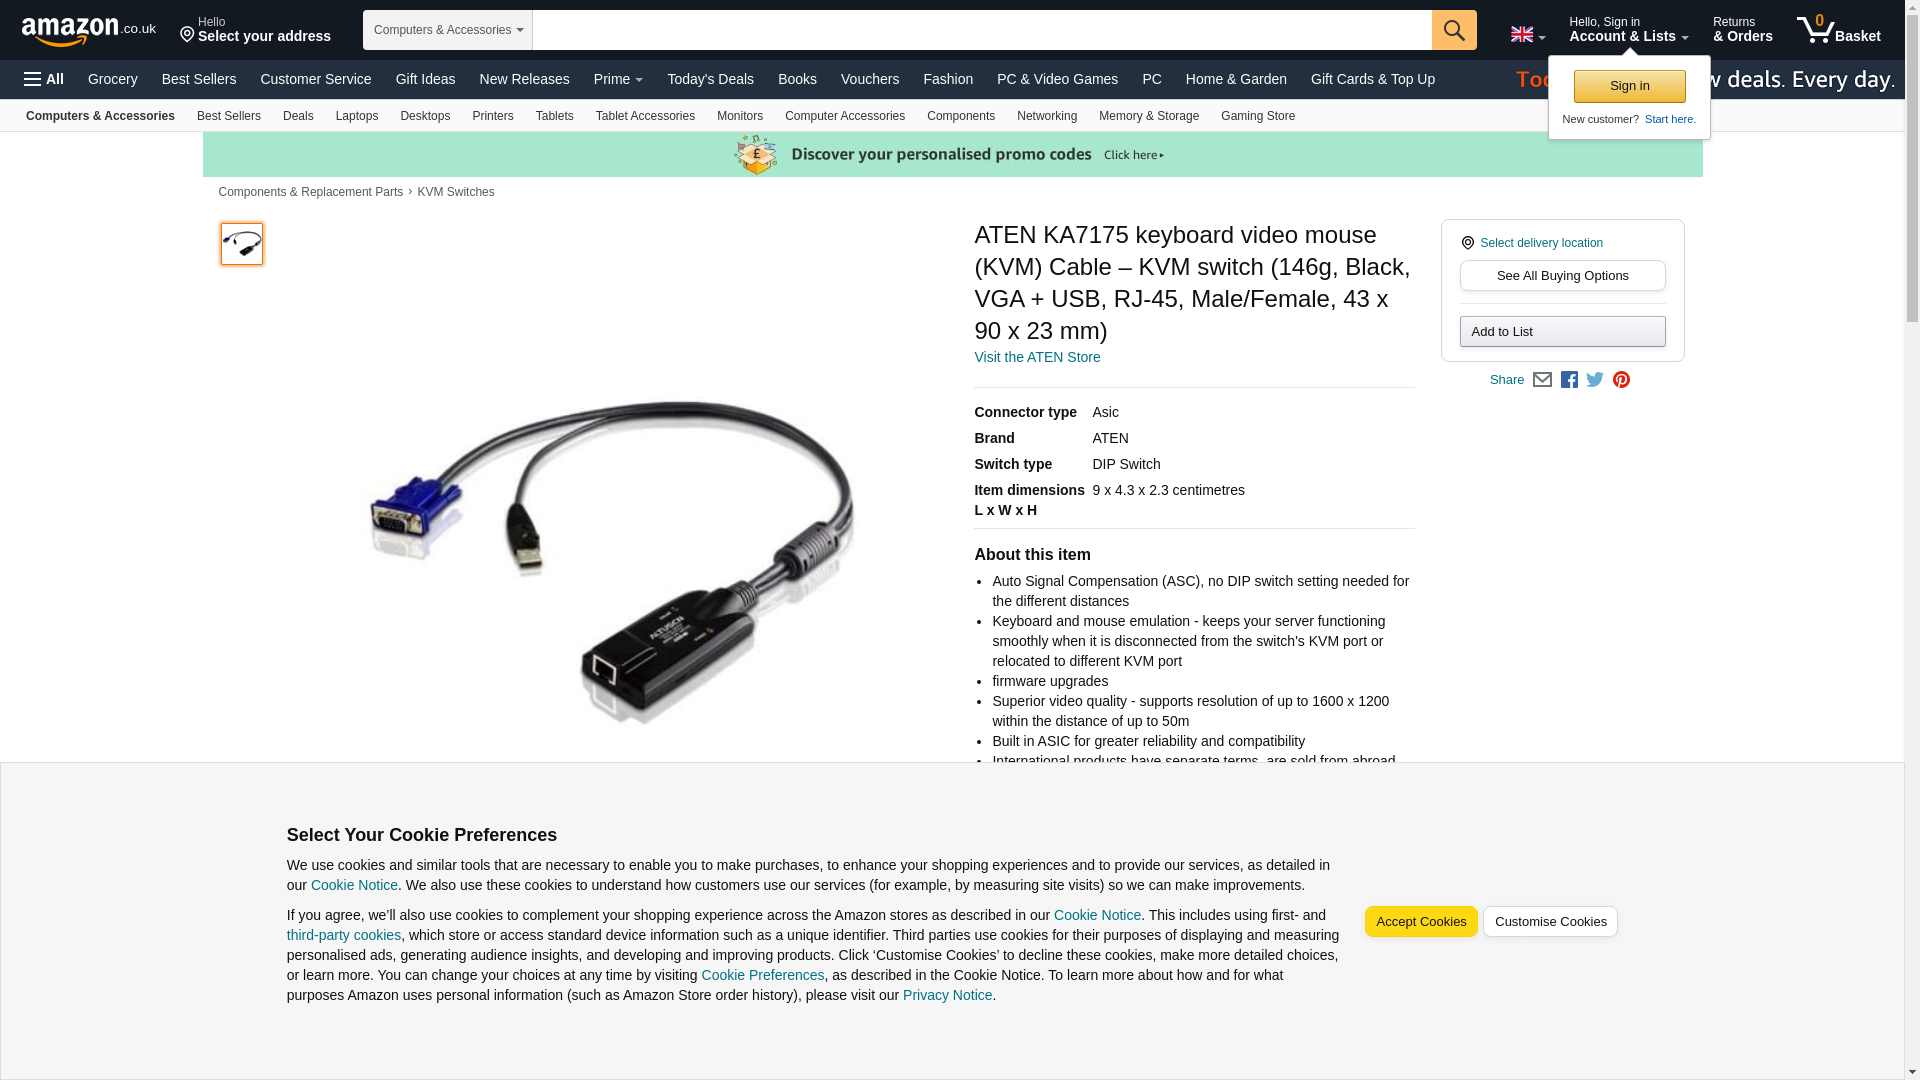
Task: Open the shopping basket icon
Action: 1838,30
